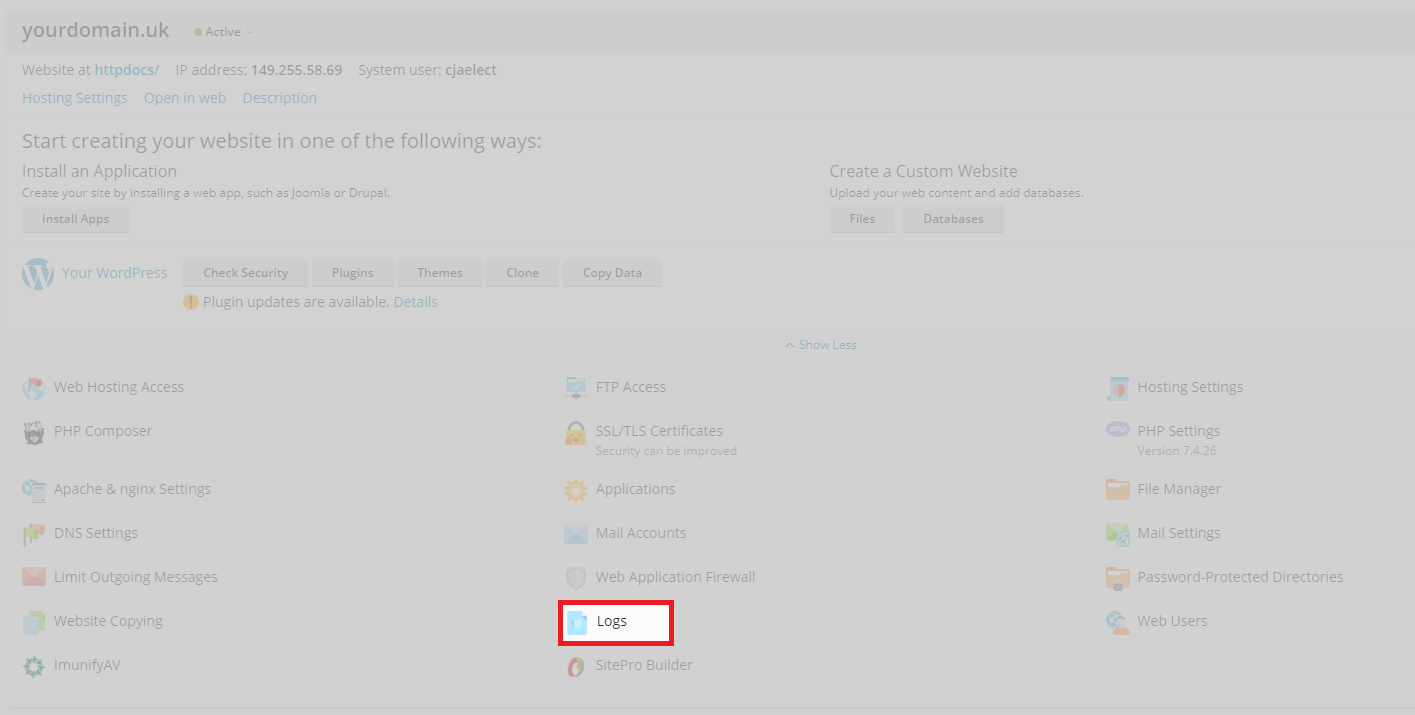Screen dimensions: 1415x715
Task: Click the Mail Accounts envelope icon
Action: pos(576,534)
